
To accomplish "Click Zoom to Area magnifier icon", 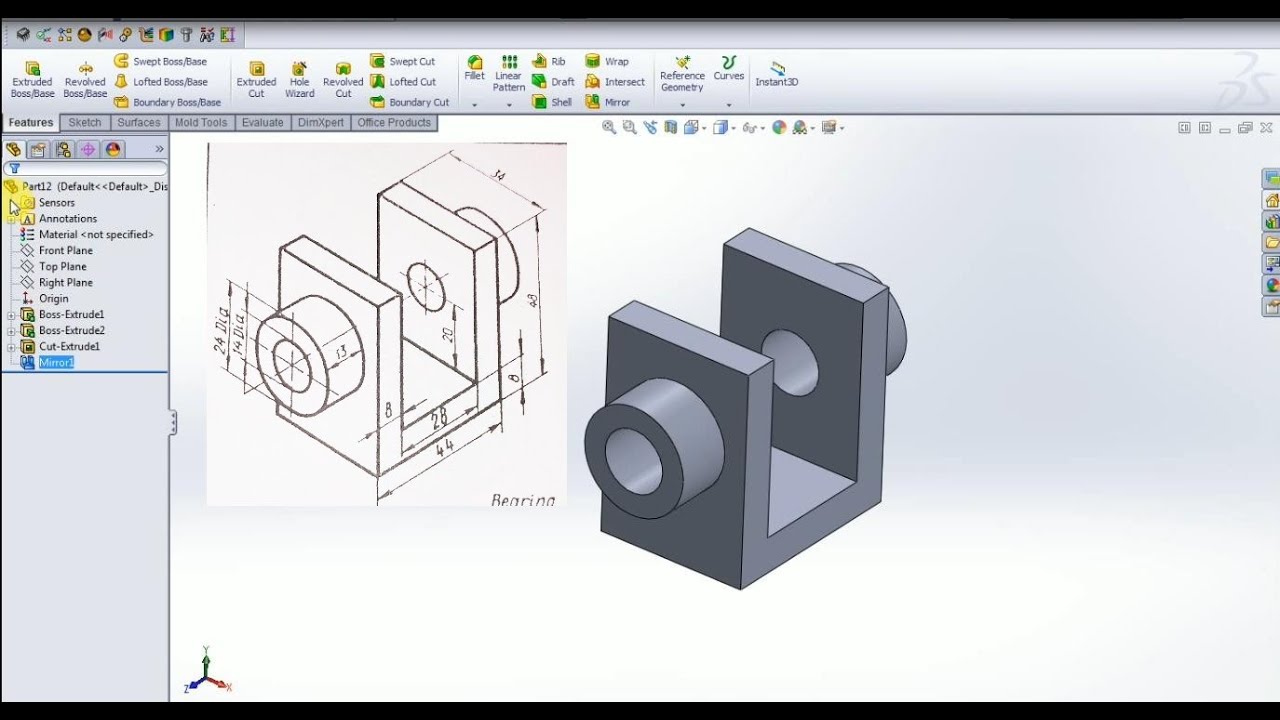I will (x=629, y=127).
